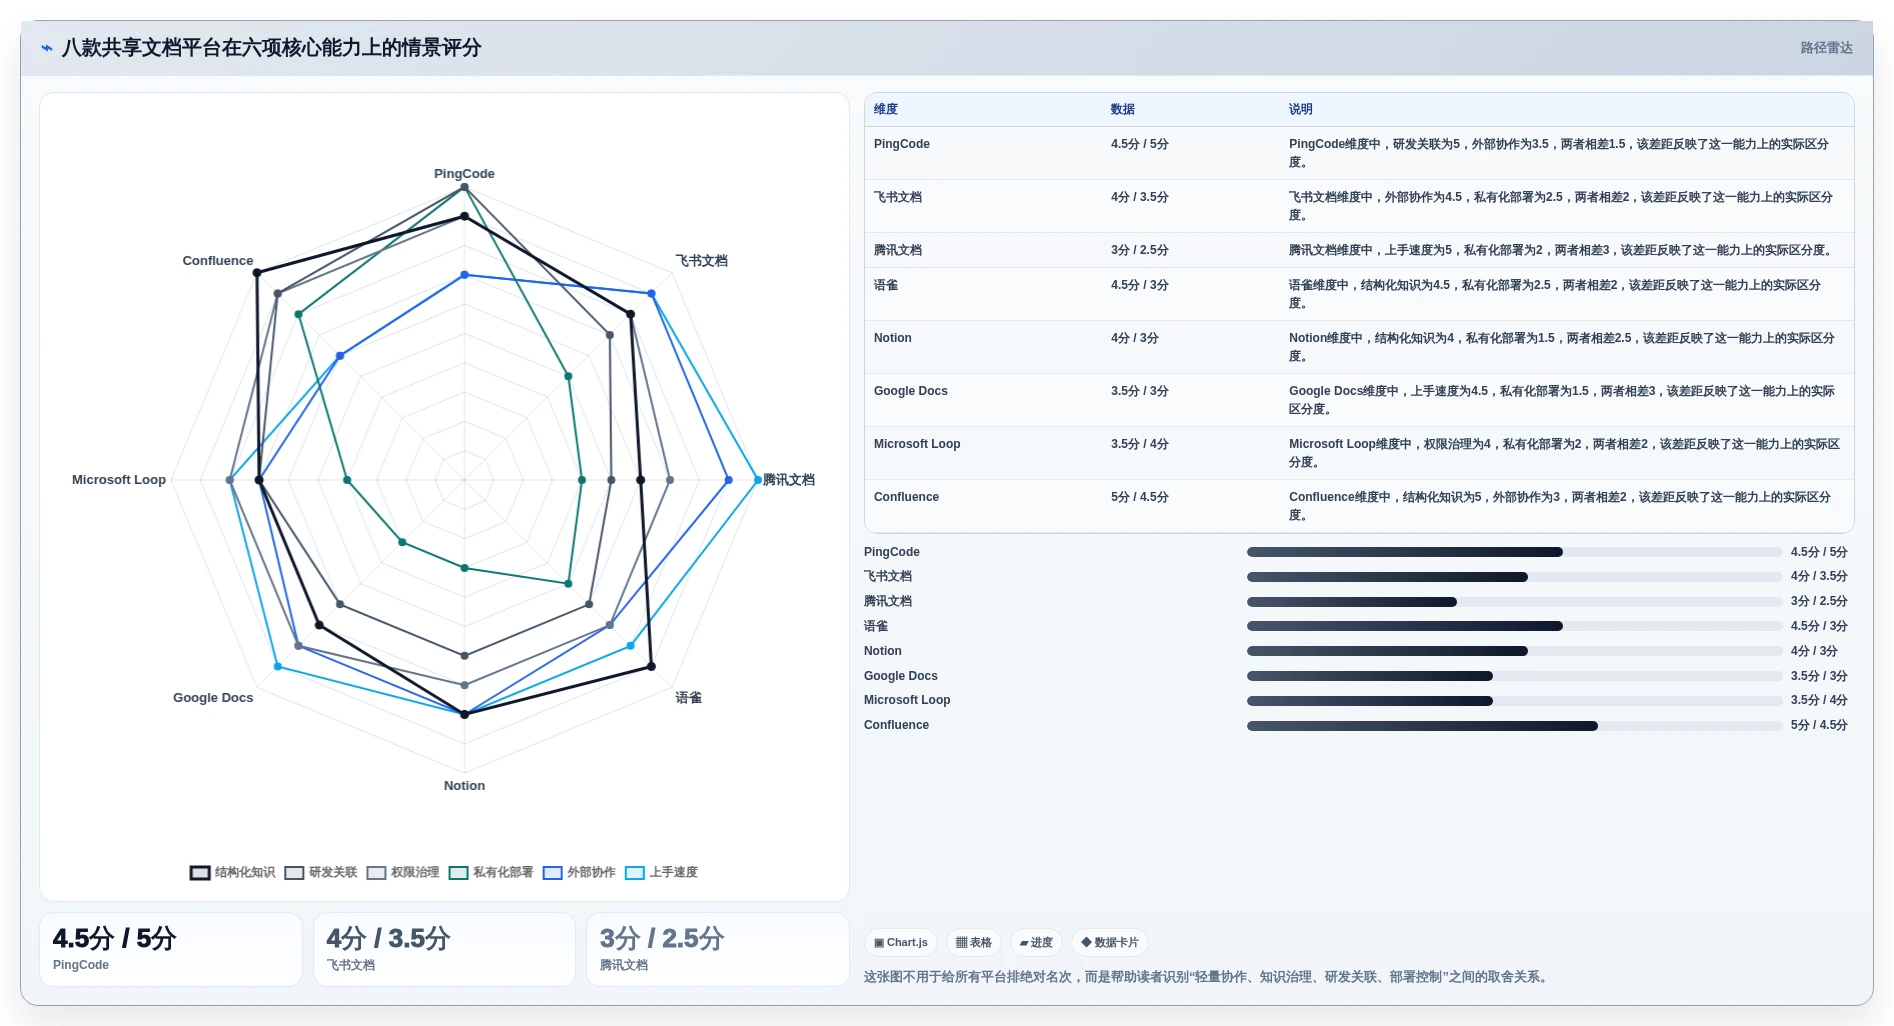Click the Microsoft Loop progress bar
The image size is (1894, 1026).
(1514, 701)
